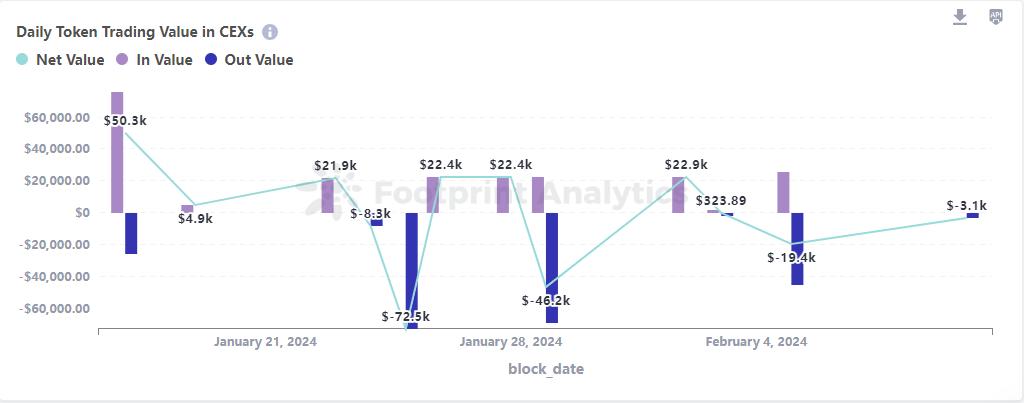Click the block_date axis title
Image resolution: width=1024 pixels, height=403 pixels.
click(x=546, y=369)
